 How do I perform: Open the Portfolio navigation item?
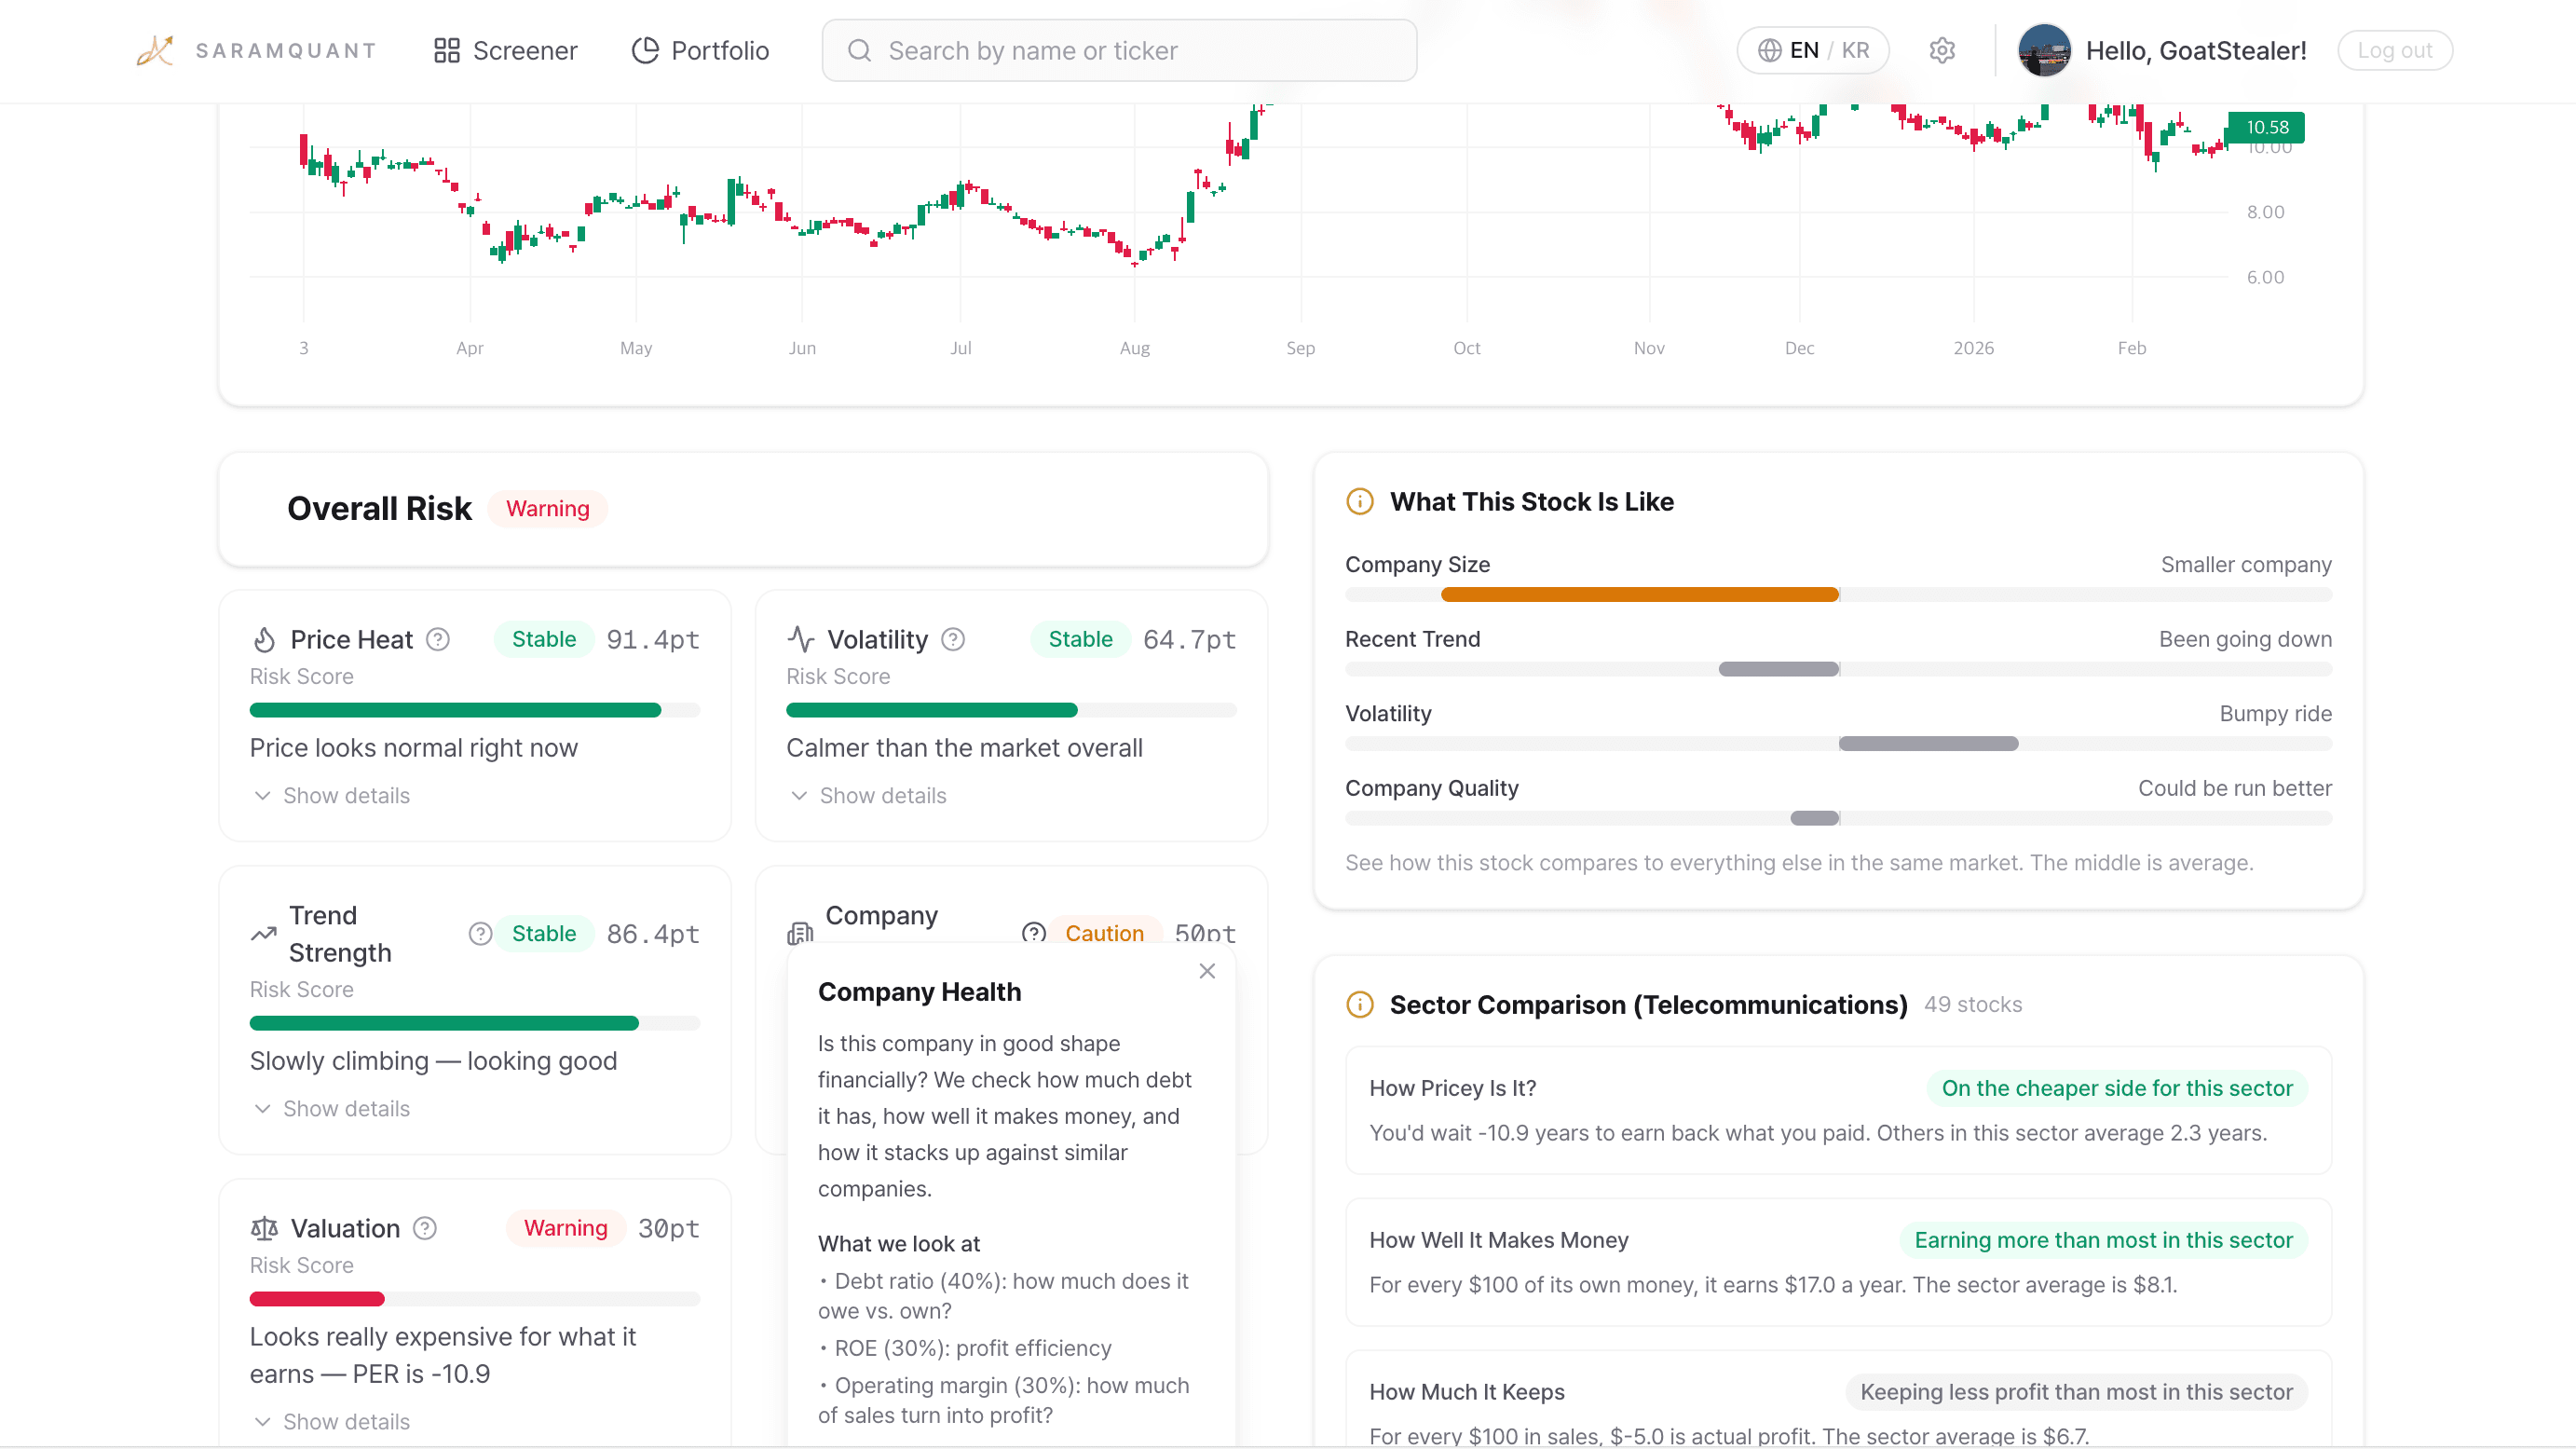point(720,50)
